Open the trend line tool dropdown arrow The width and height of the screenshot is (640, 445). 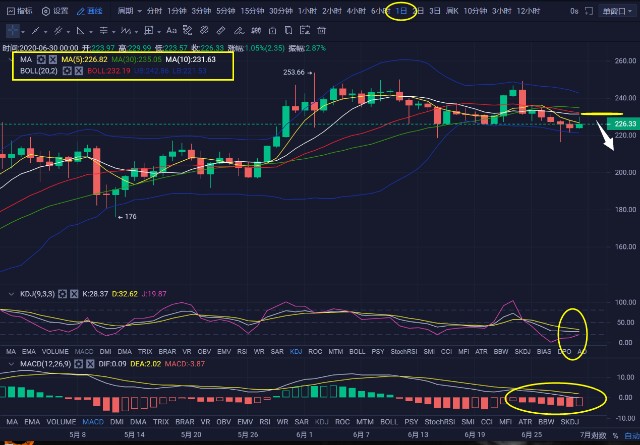click(x=45, y=32)
